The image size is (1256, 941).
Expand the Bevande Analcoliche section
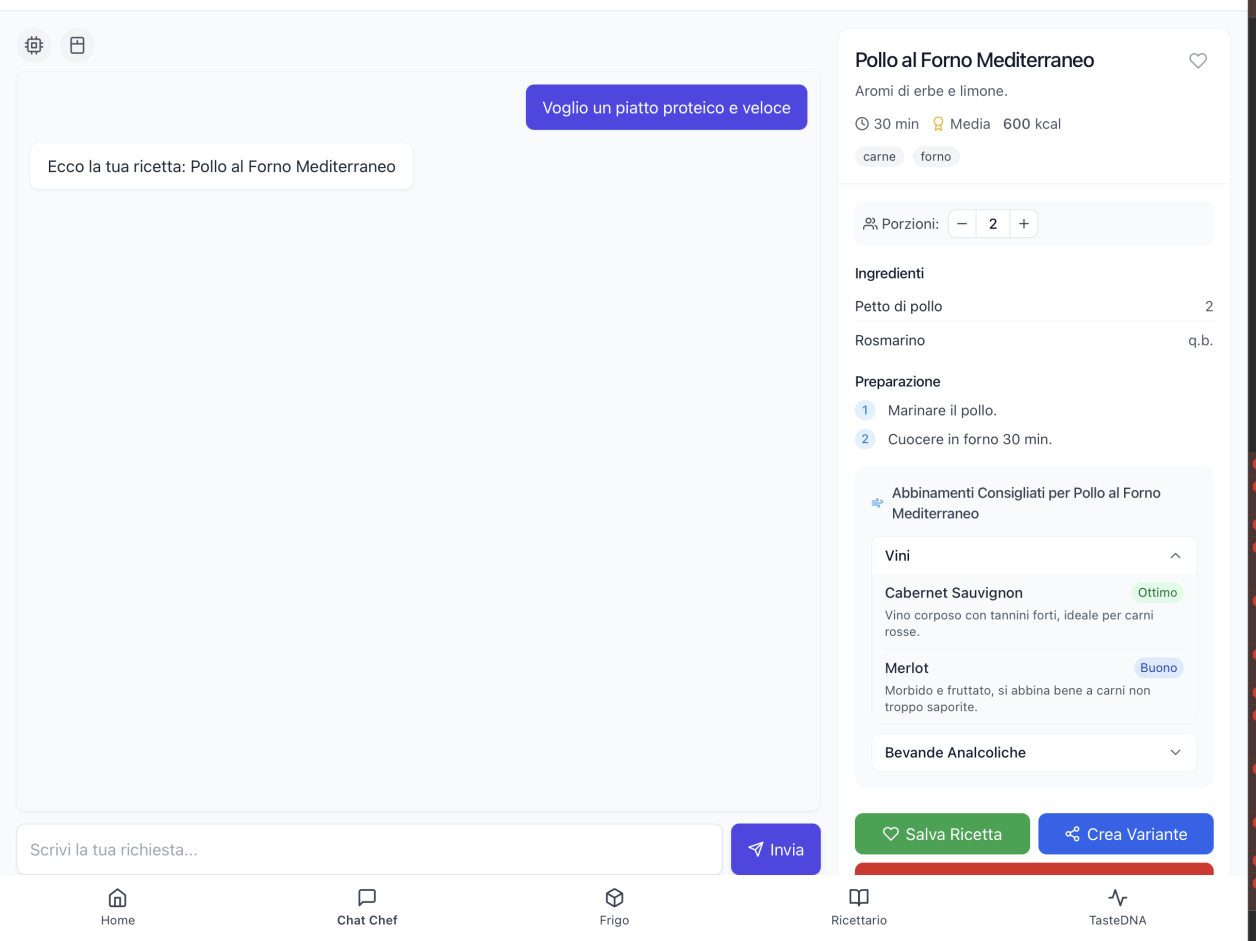(1176, 752)
